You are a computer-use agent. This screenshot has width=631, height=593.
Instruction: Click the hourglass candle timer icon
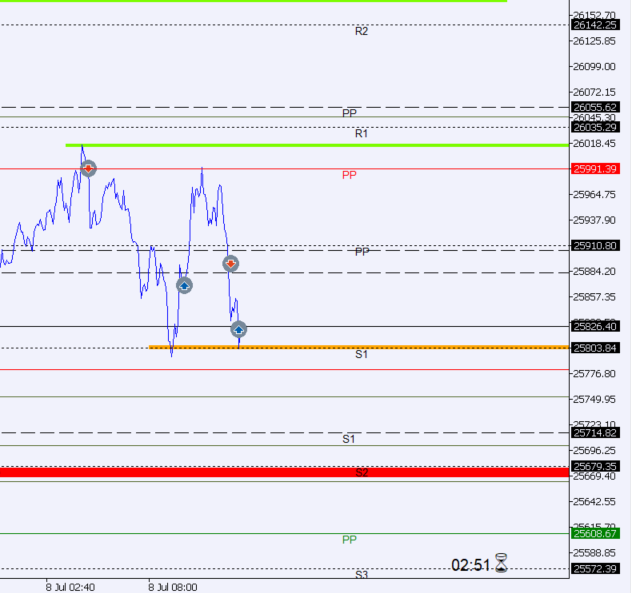[501, 563]
